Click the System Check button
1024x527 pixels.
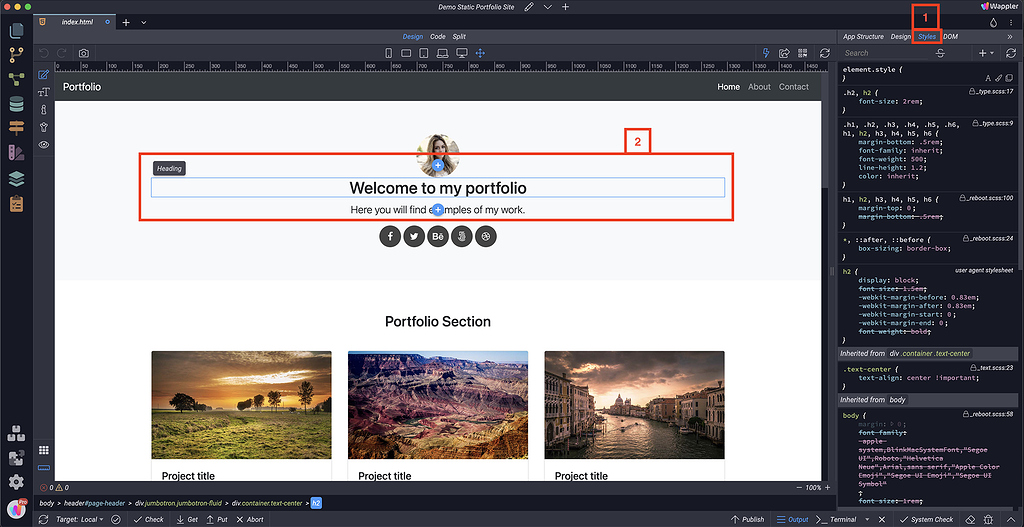(x=926, y=519)
